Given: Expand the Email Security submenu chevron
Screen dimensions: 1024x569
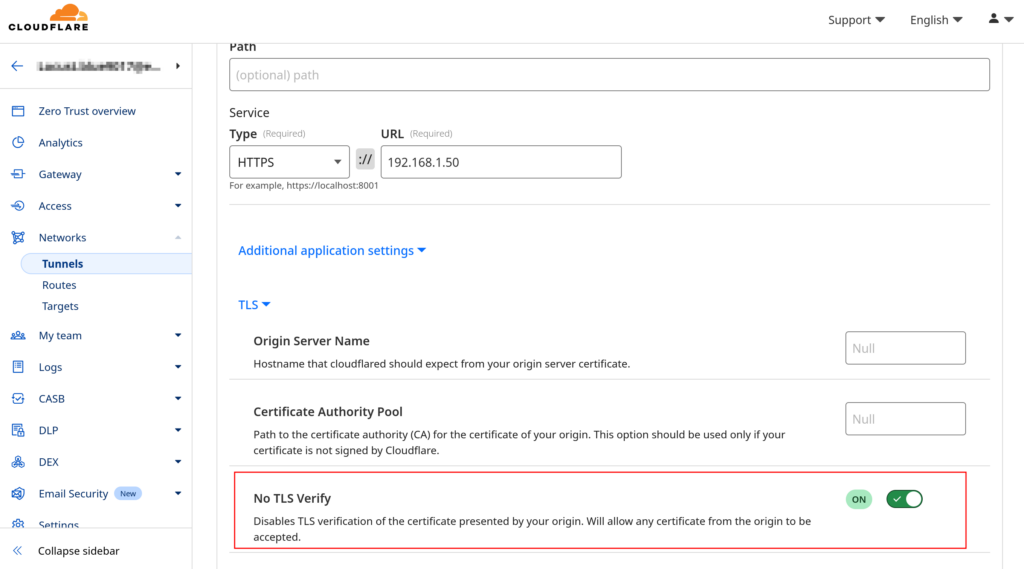Looking at the screenshot, I should [178, 493].
